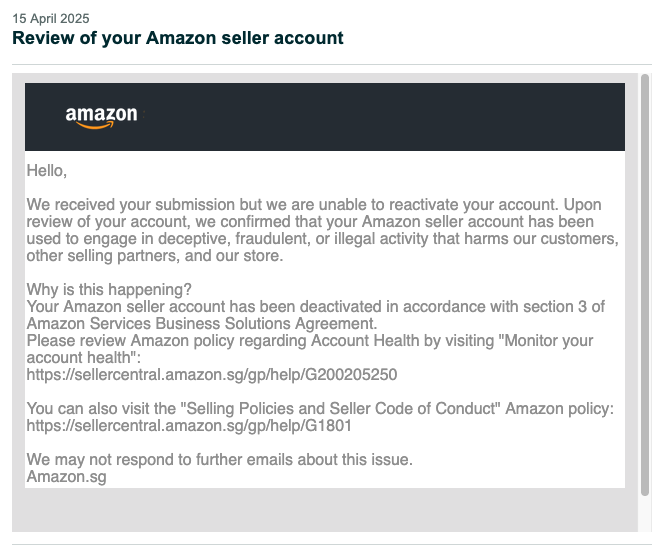Image resolution: width=670 pixels, height=553 pixels.
Task: Click the dark header banner beside the logo
Action: pyautogui.click(x=385, y=117)
